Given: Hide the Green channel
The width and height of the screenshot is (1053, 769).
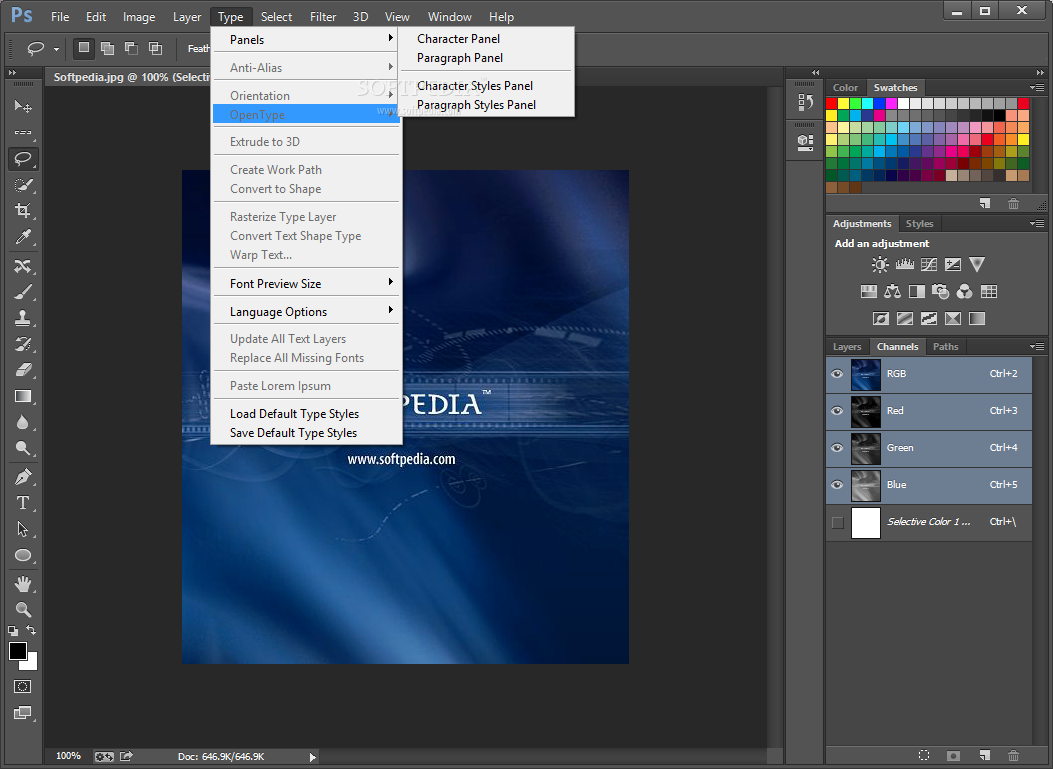Looking at the screenshot, I should tap(837, 448).
